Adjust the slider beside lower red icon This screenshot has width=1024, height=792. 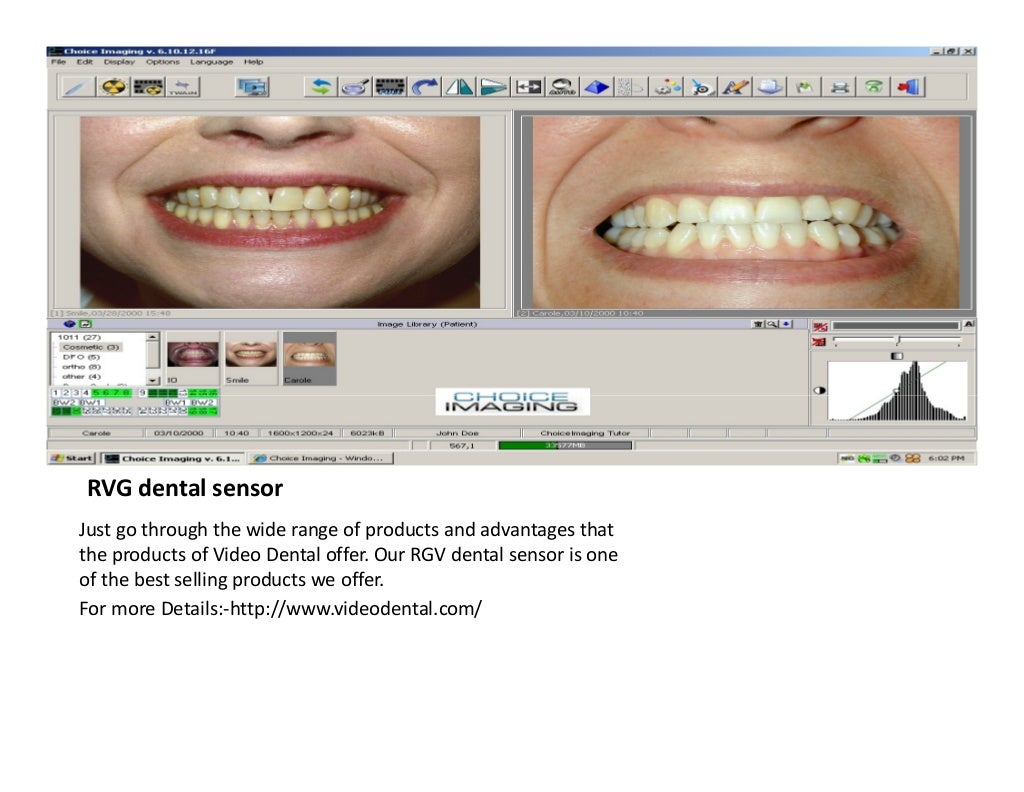[x=897, y=340]
